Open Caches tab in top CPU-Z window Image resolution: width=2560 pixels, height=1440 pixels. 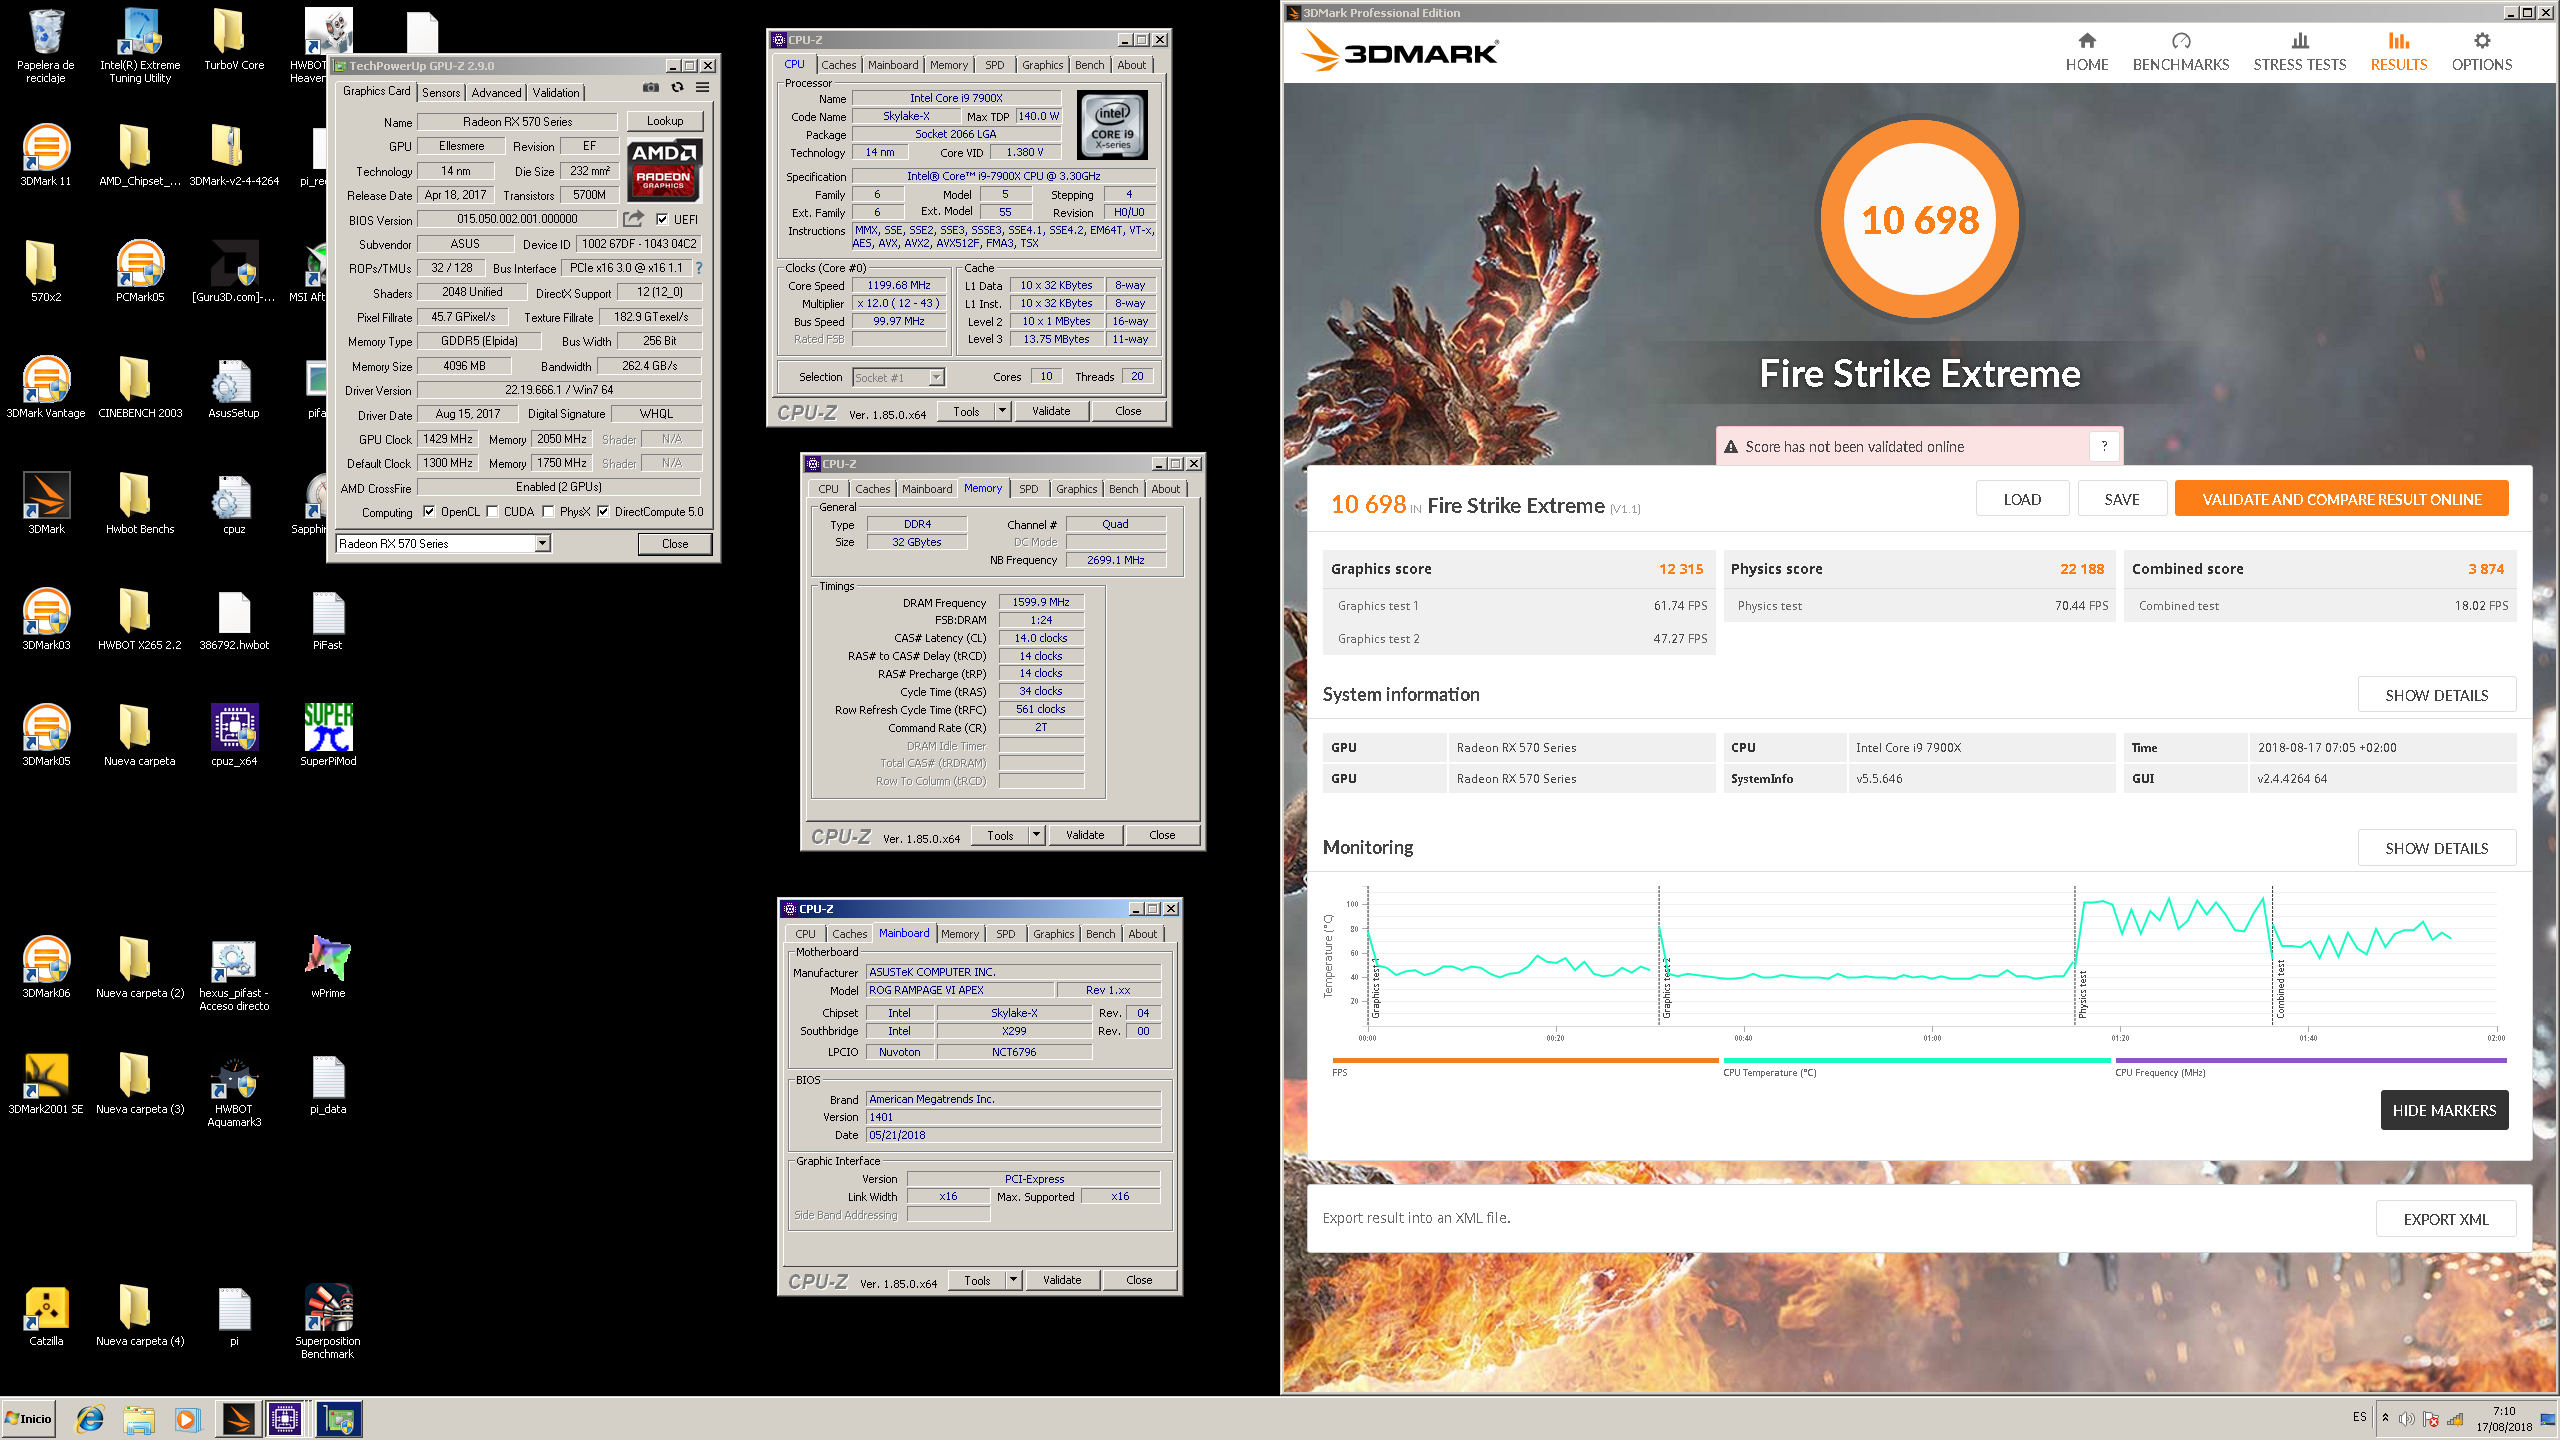pos(838,65)
